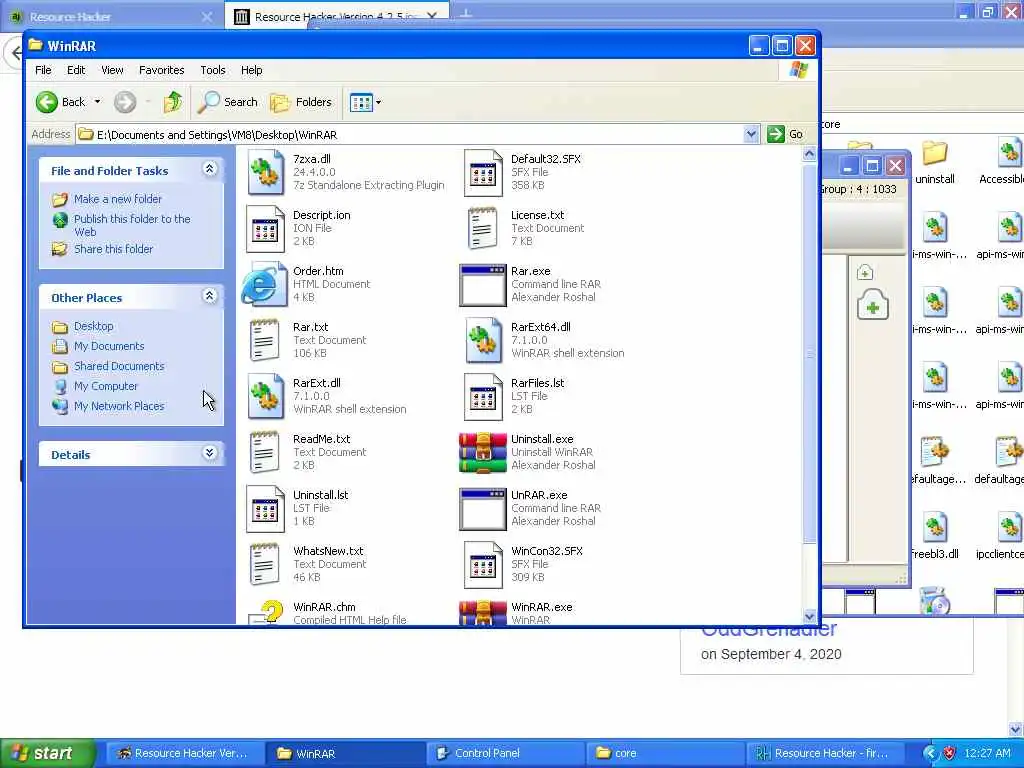This screenshot has height=768, width=1024.
Task: Switch to Resource Hacker - fir... taskbar button
Action: (x=825, y=753)
